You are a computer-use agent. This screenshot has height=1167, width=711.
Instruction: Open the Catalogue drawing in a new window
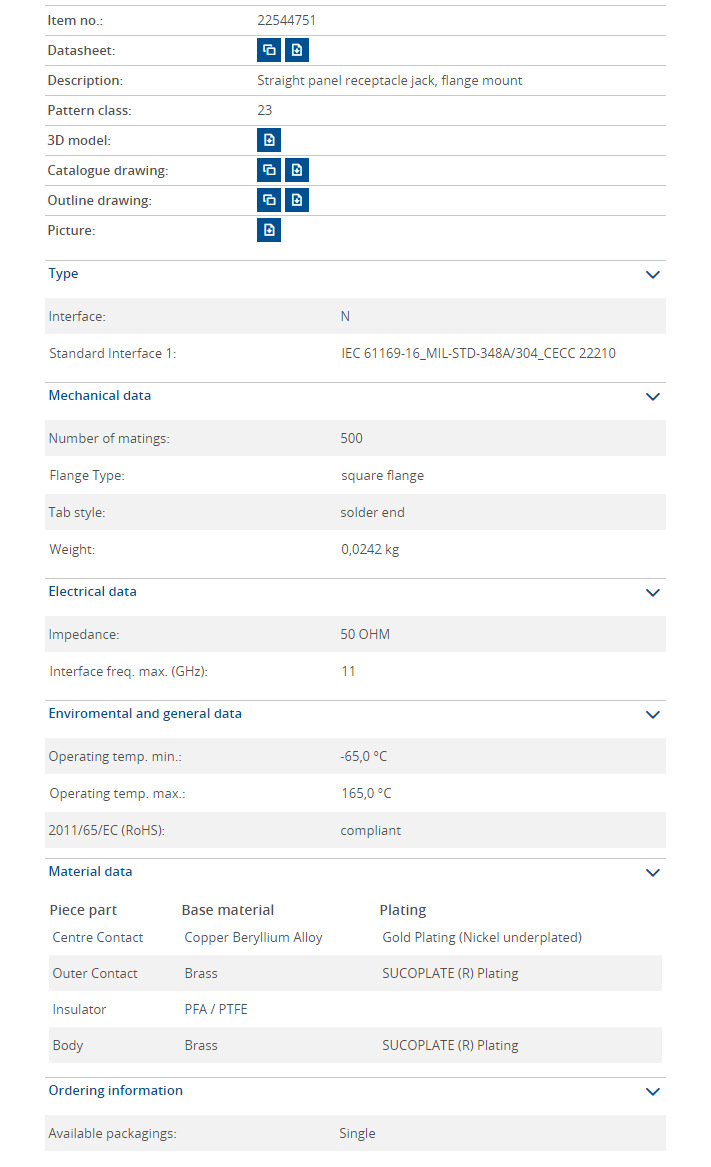coord(269,170)
